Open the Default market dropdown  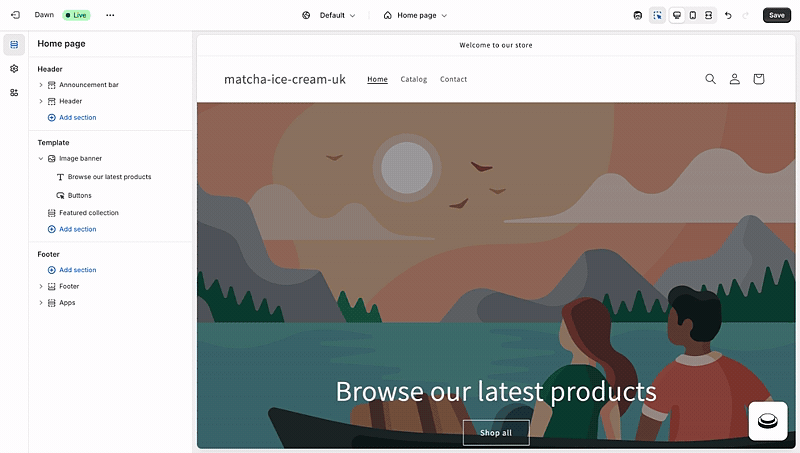pos(329,15)
